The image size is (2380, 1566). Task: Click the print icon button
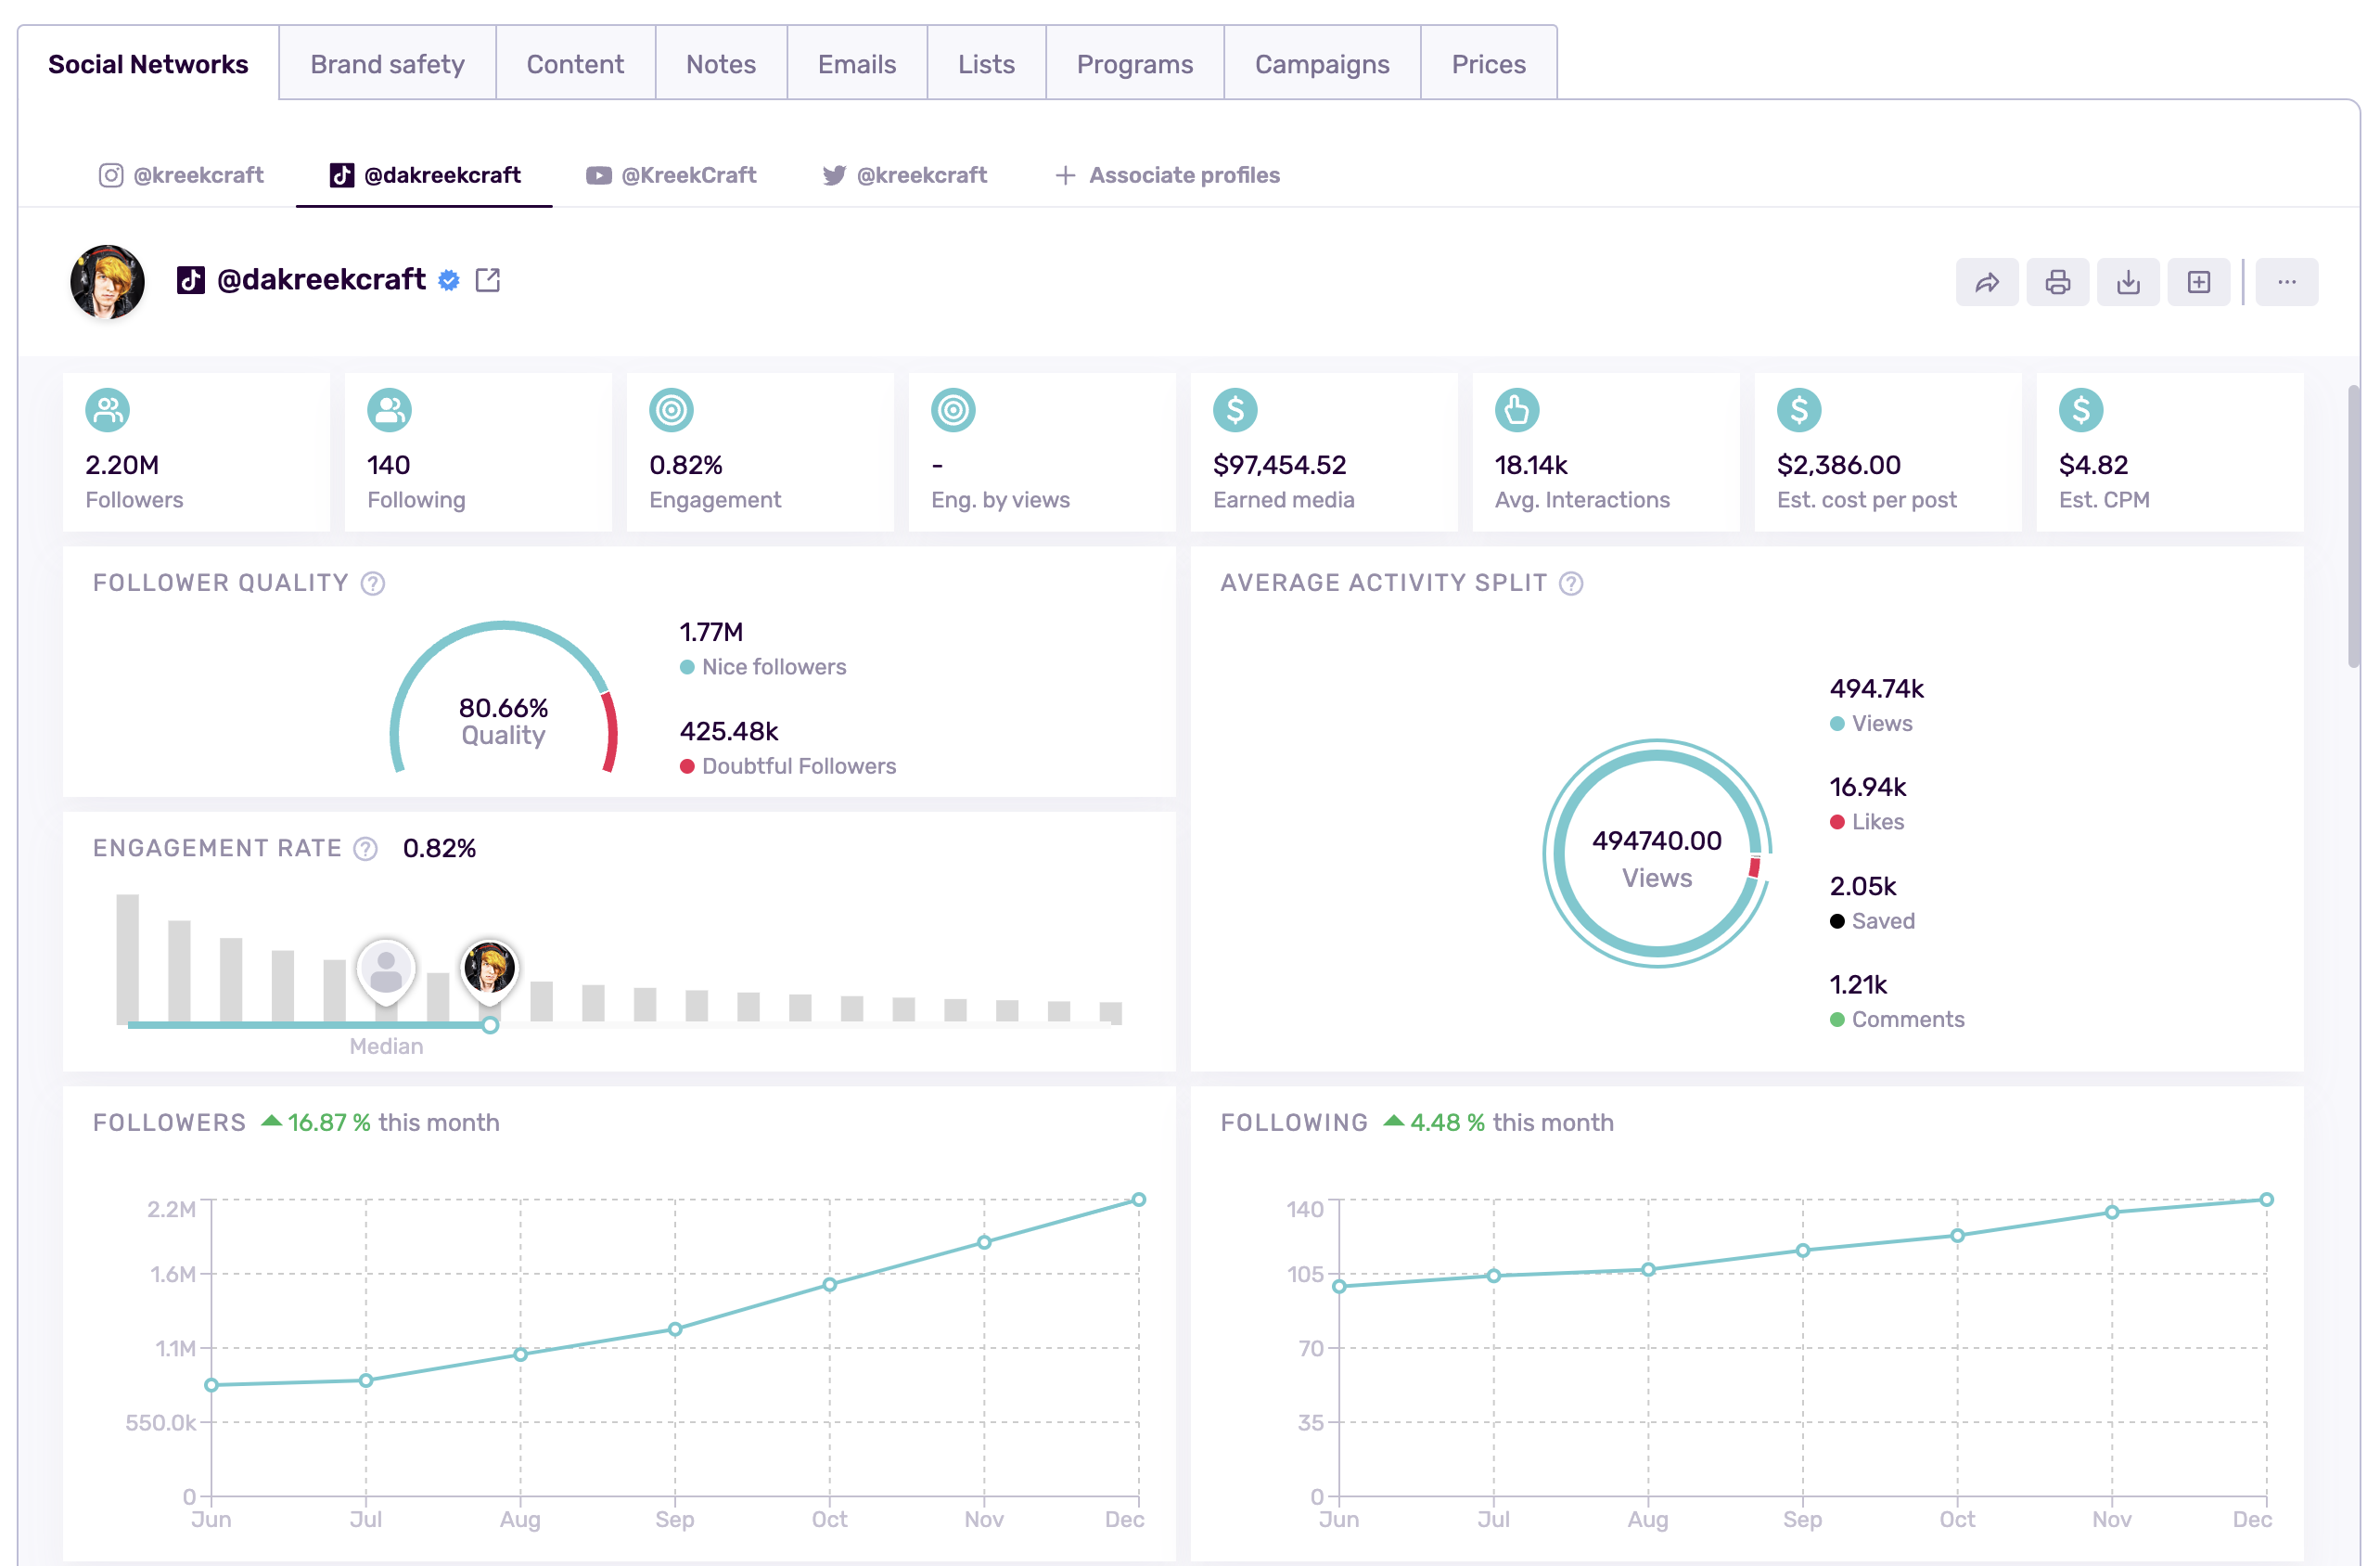coord(2057,282)
